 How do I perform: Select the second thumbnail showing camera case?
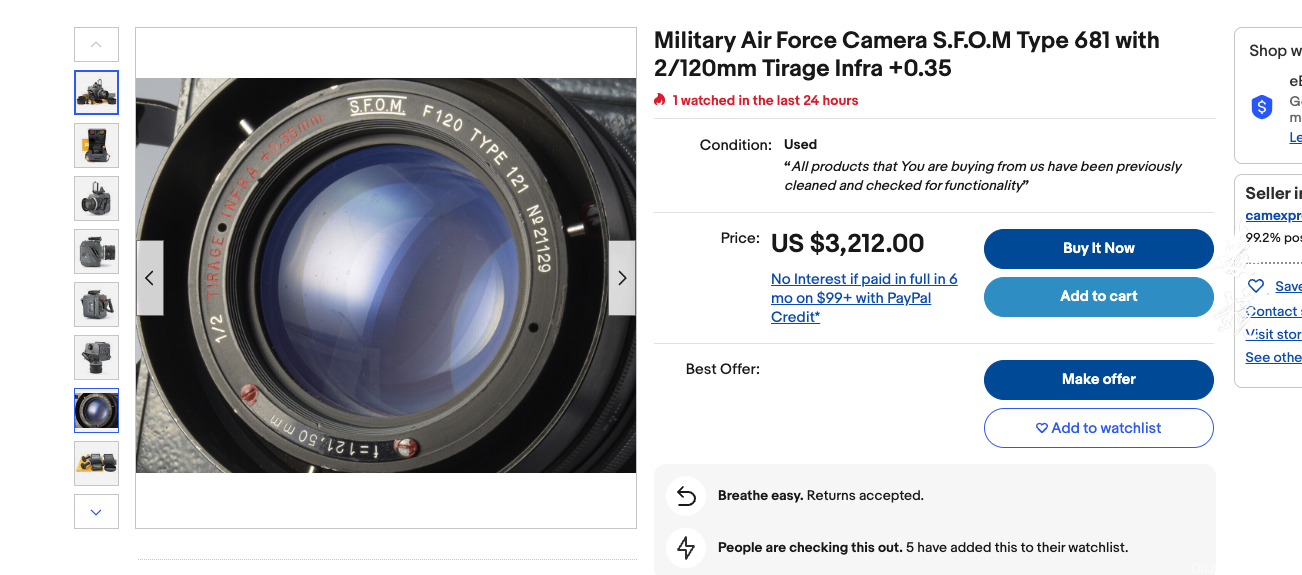[97, 145]
